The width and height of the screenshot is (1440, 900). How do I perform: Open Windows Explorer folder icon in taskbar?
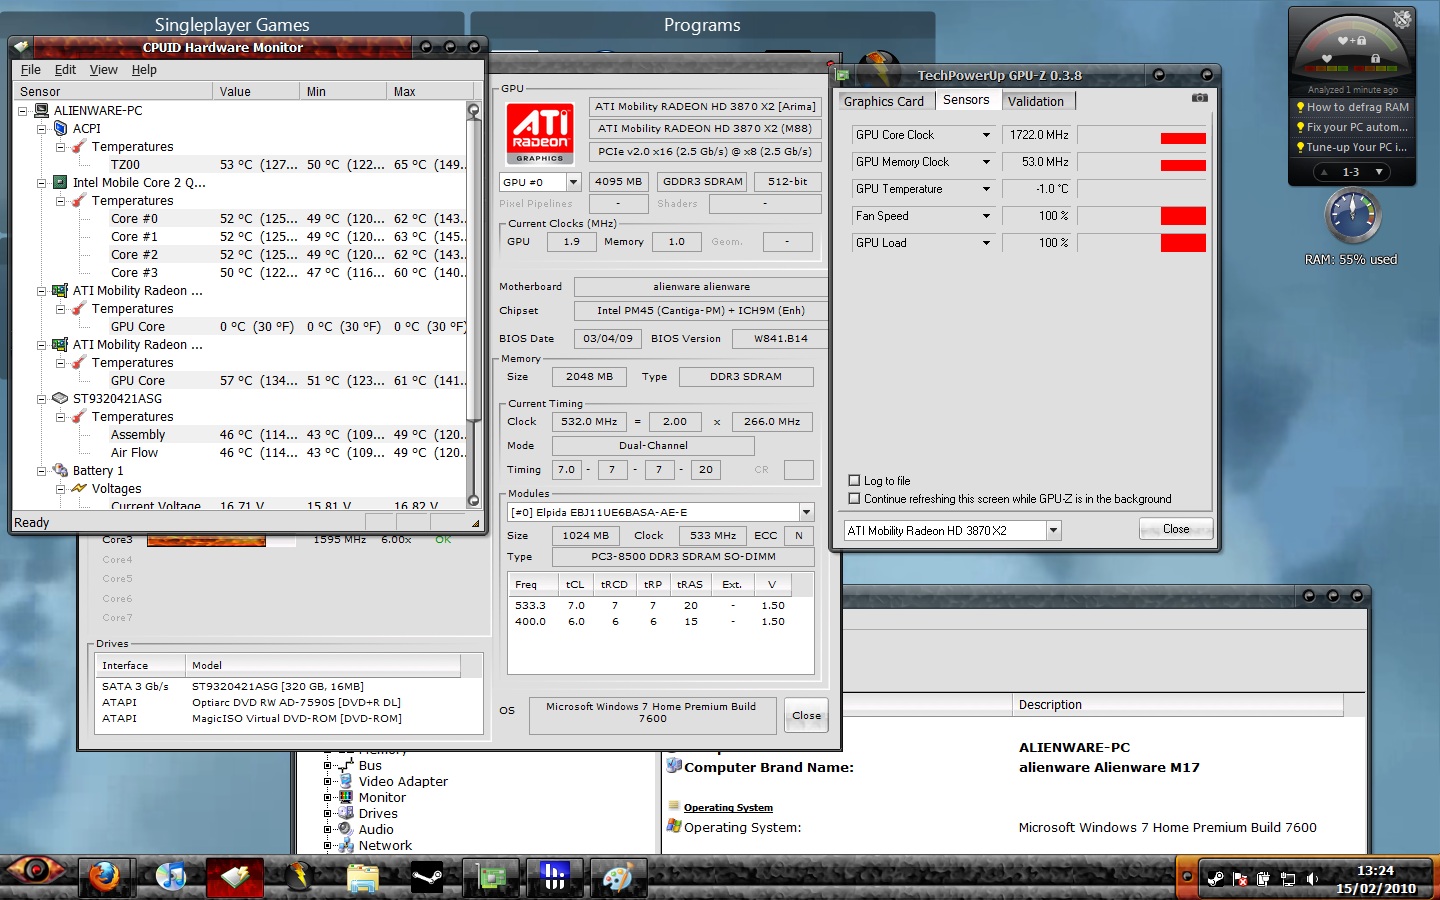(362, 878)
